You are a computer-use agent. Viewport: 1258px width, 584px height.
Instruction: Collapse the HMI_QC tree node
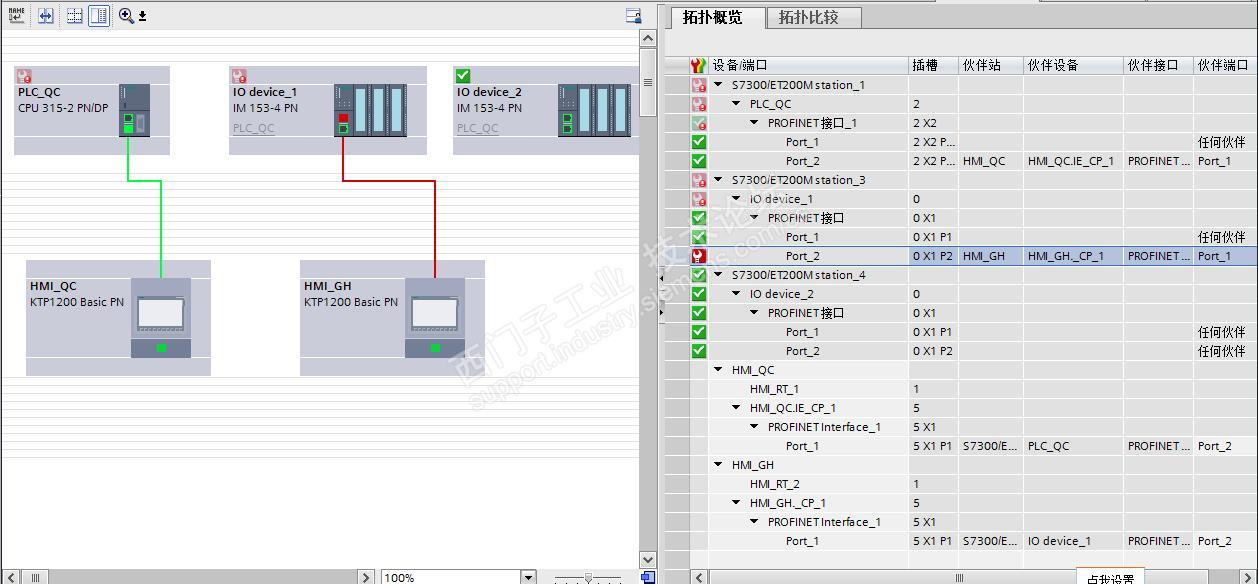[x=718, y=370]
